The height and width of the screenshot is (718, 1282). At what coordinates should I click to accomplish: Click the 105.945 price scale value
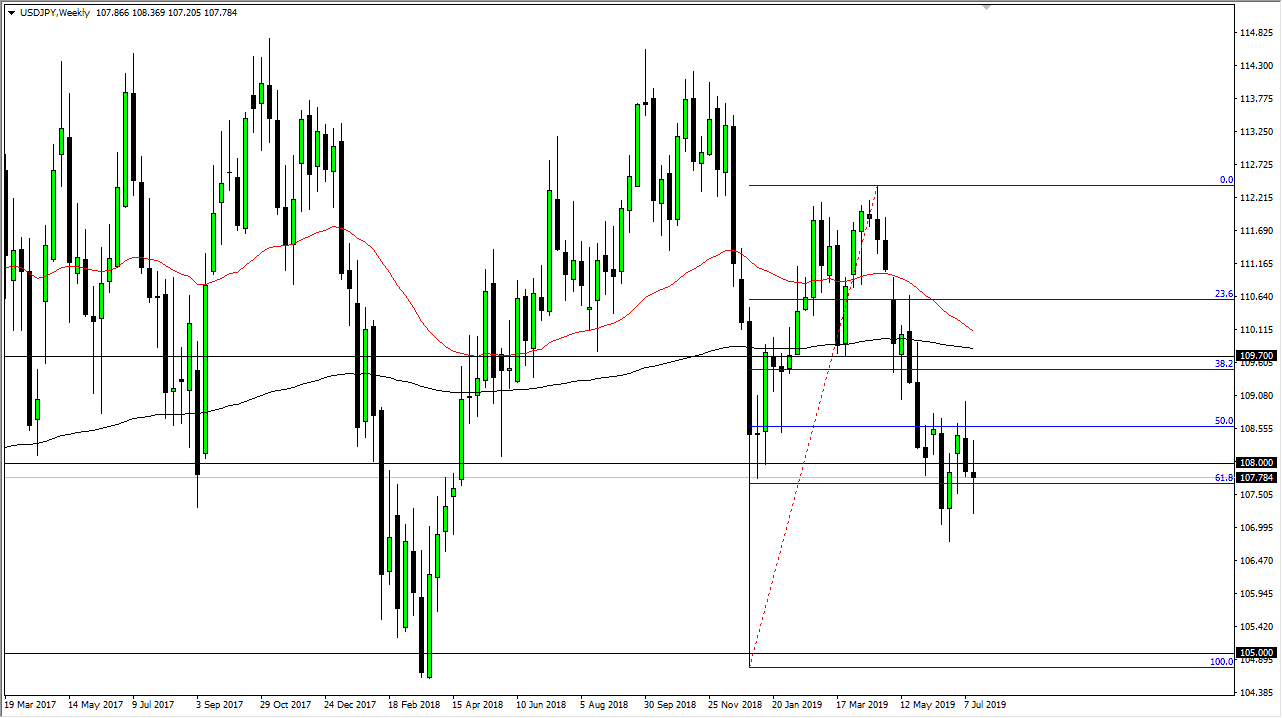tap(1258, 594)
